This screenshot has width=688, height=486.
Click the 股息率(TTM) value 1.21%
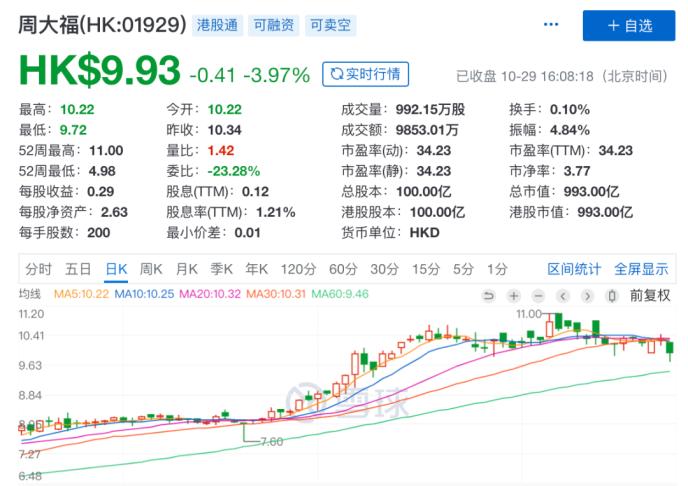pyautogui.click(x=276, y=212)
